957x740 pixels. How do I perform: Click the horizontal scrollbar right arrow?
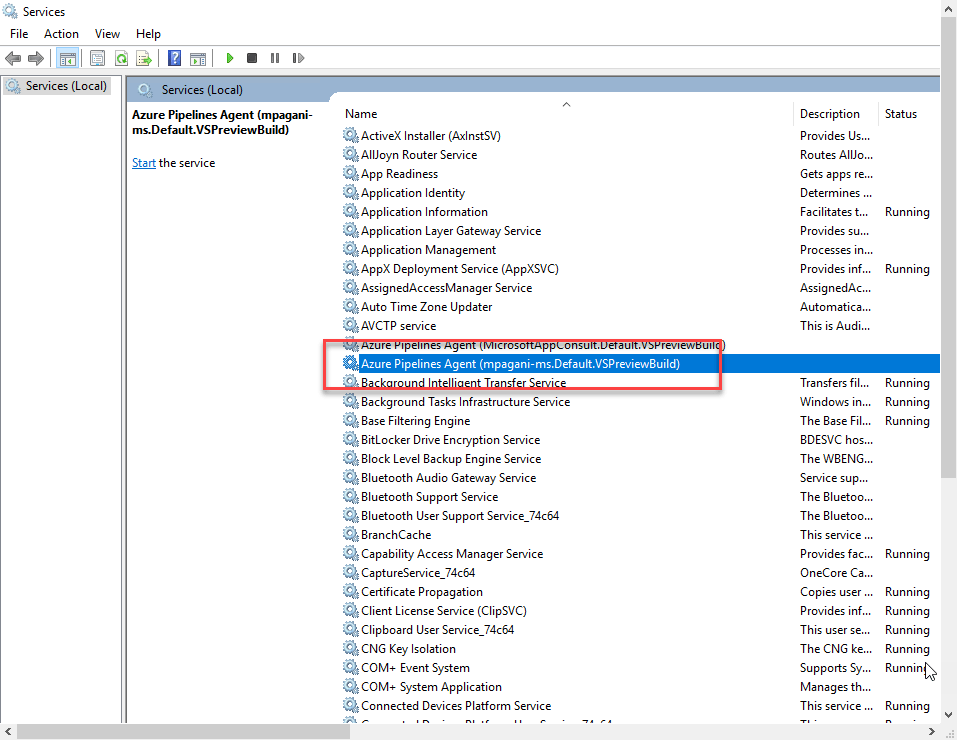931,731
